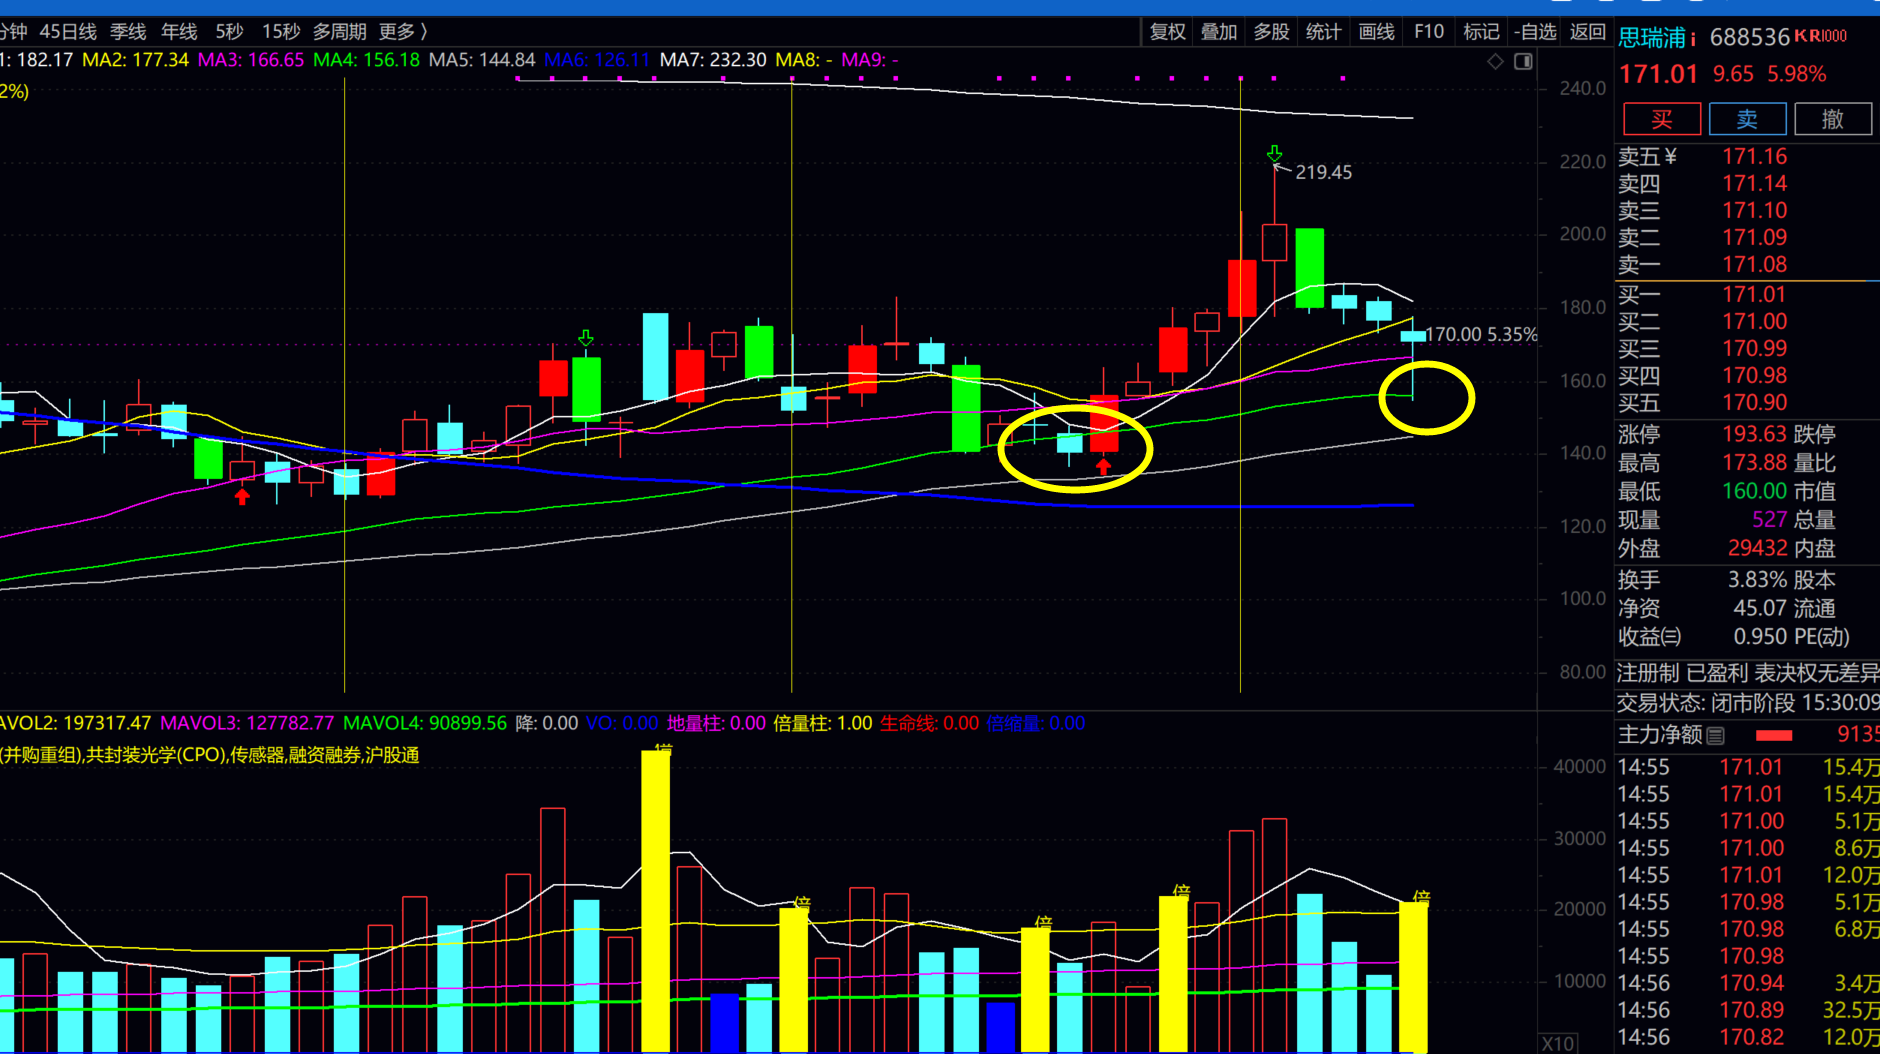Image resolution: width=1880 pixels, height=1054 pixels.
Task: Expand the 更多 periods menu
Action: point(403,32)
